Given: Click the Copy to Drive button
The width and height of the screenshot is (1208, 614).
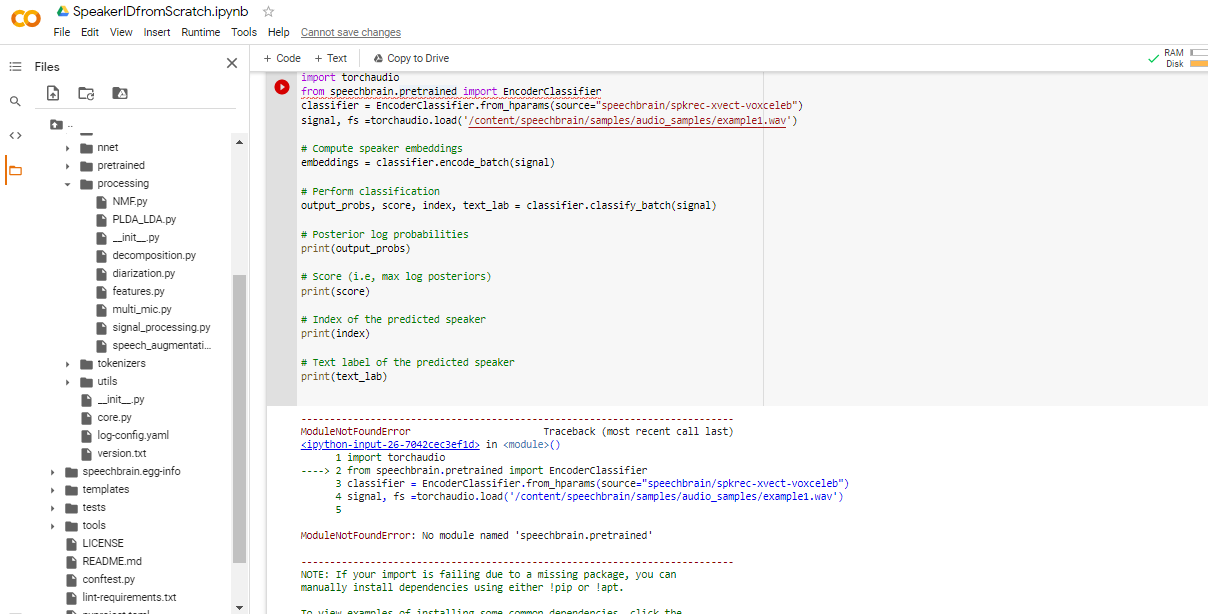Looking at the screenshot, I should (x=410, y=57).
